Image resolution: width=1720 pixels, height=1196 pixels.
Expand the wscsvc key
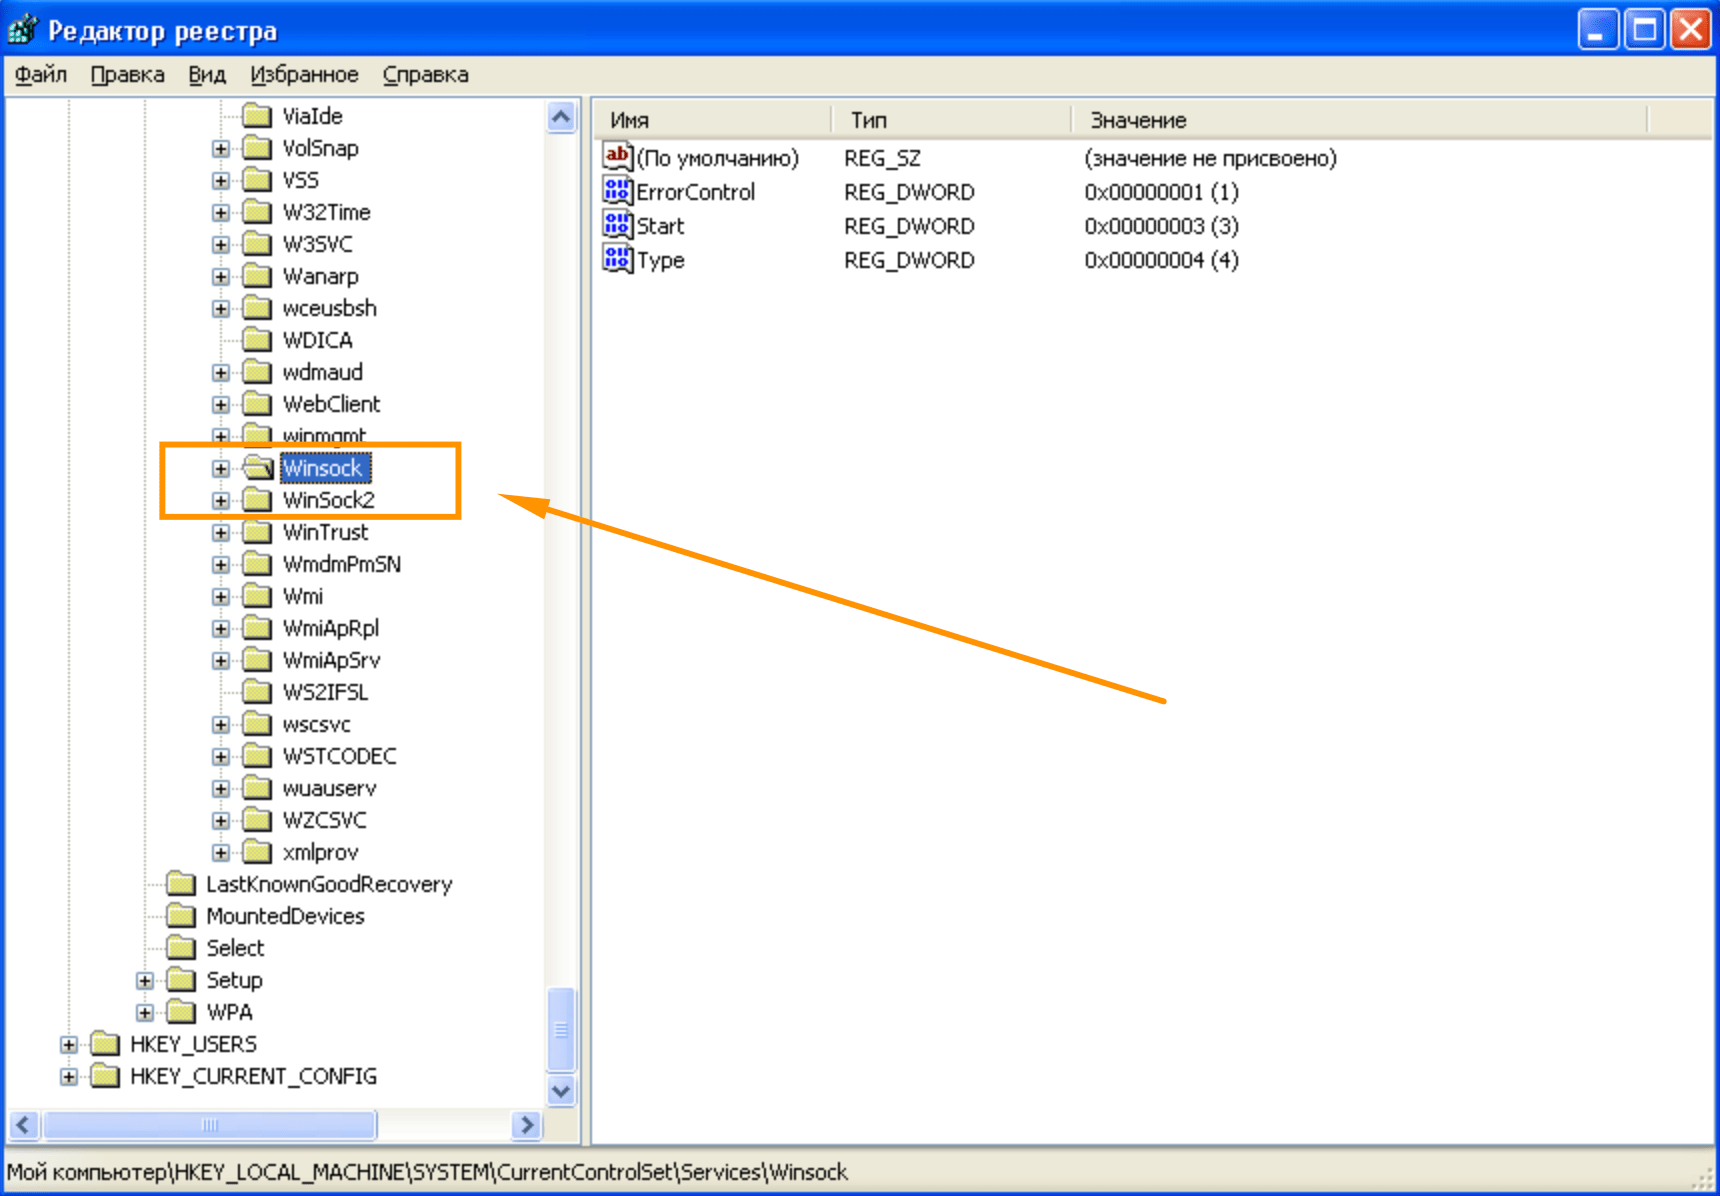pos(221,725)
